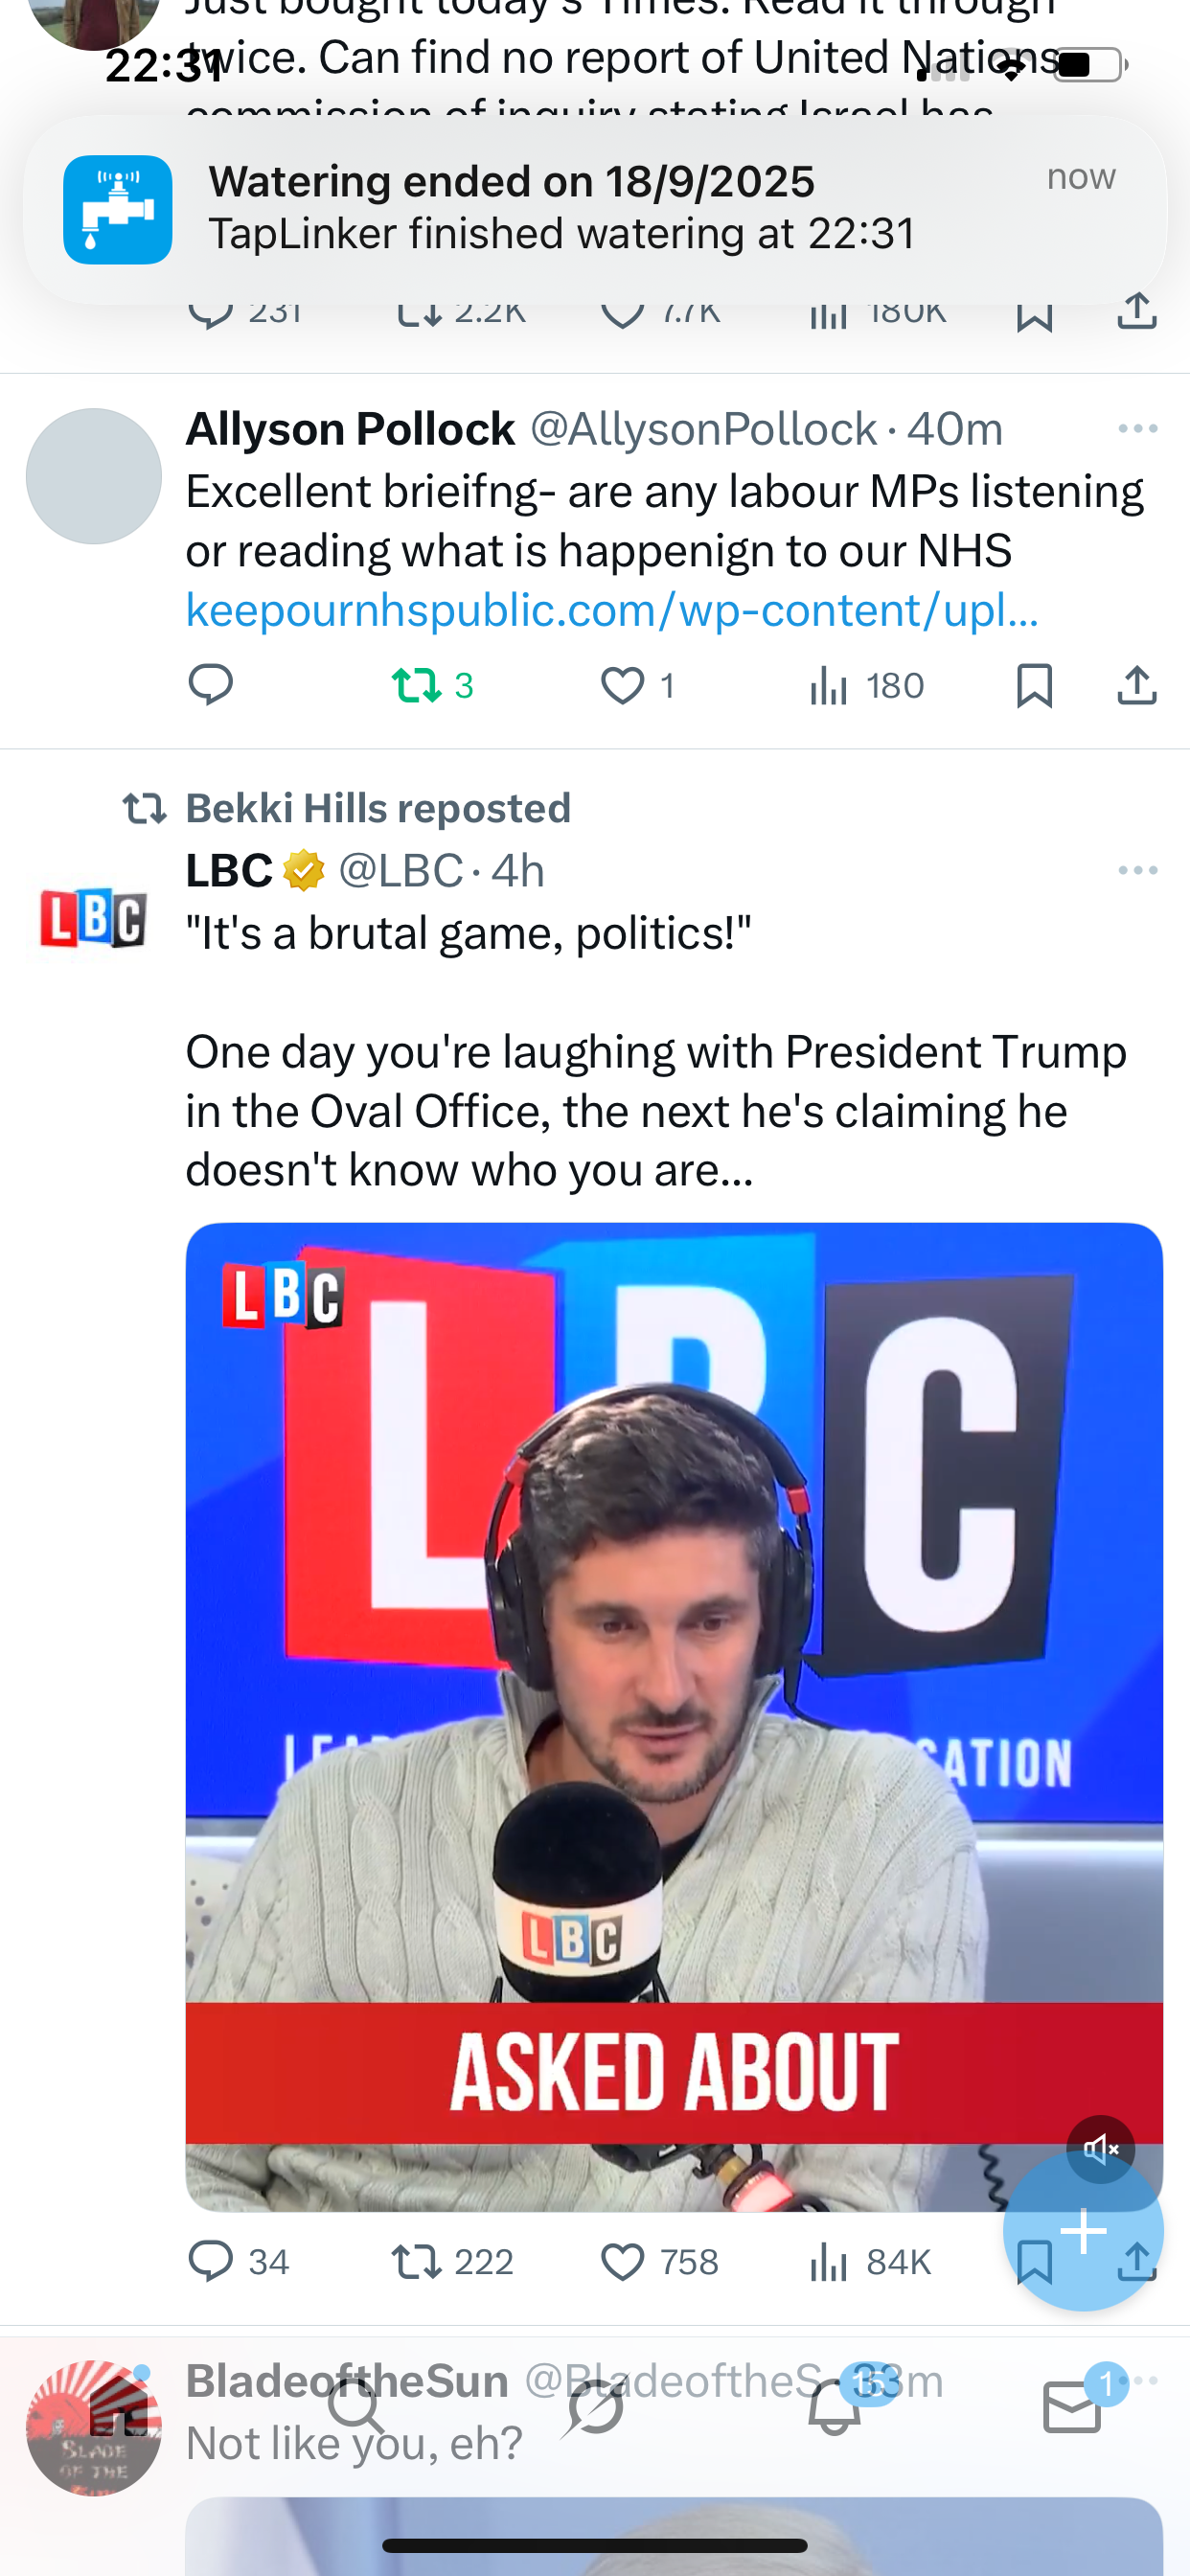The height and width of the screenshot is (2576, 1190).
Task: Undo repost on Allyson Pollock's tweet
Action: coord(416,685)
